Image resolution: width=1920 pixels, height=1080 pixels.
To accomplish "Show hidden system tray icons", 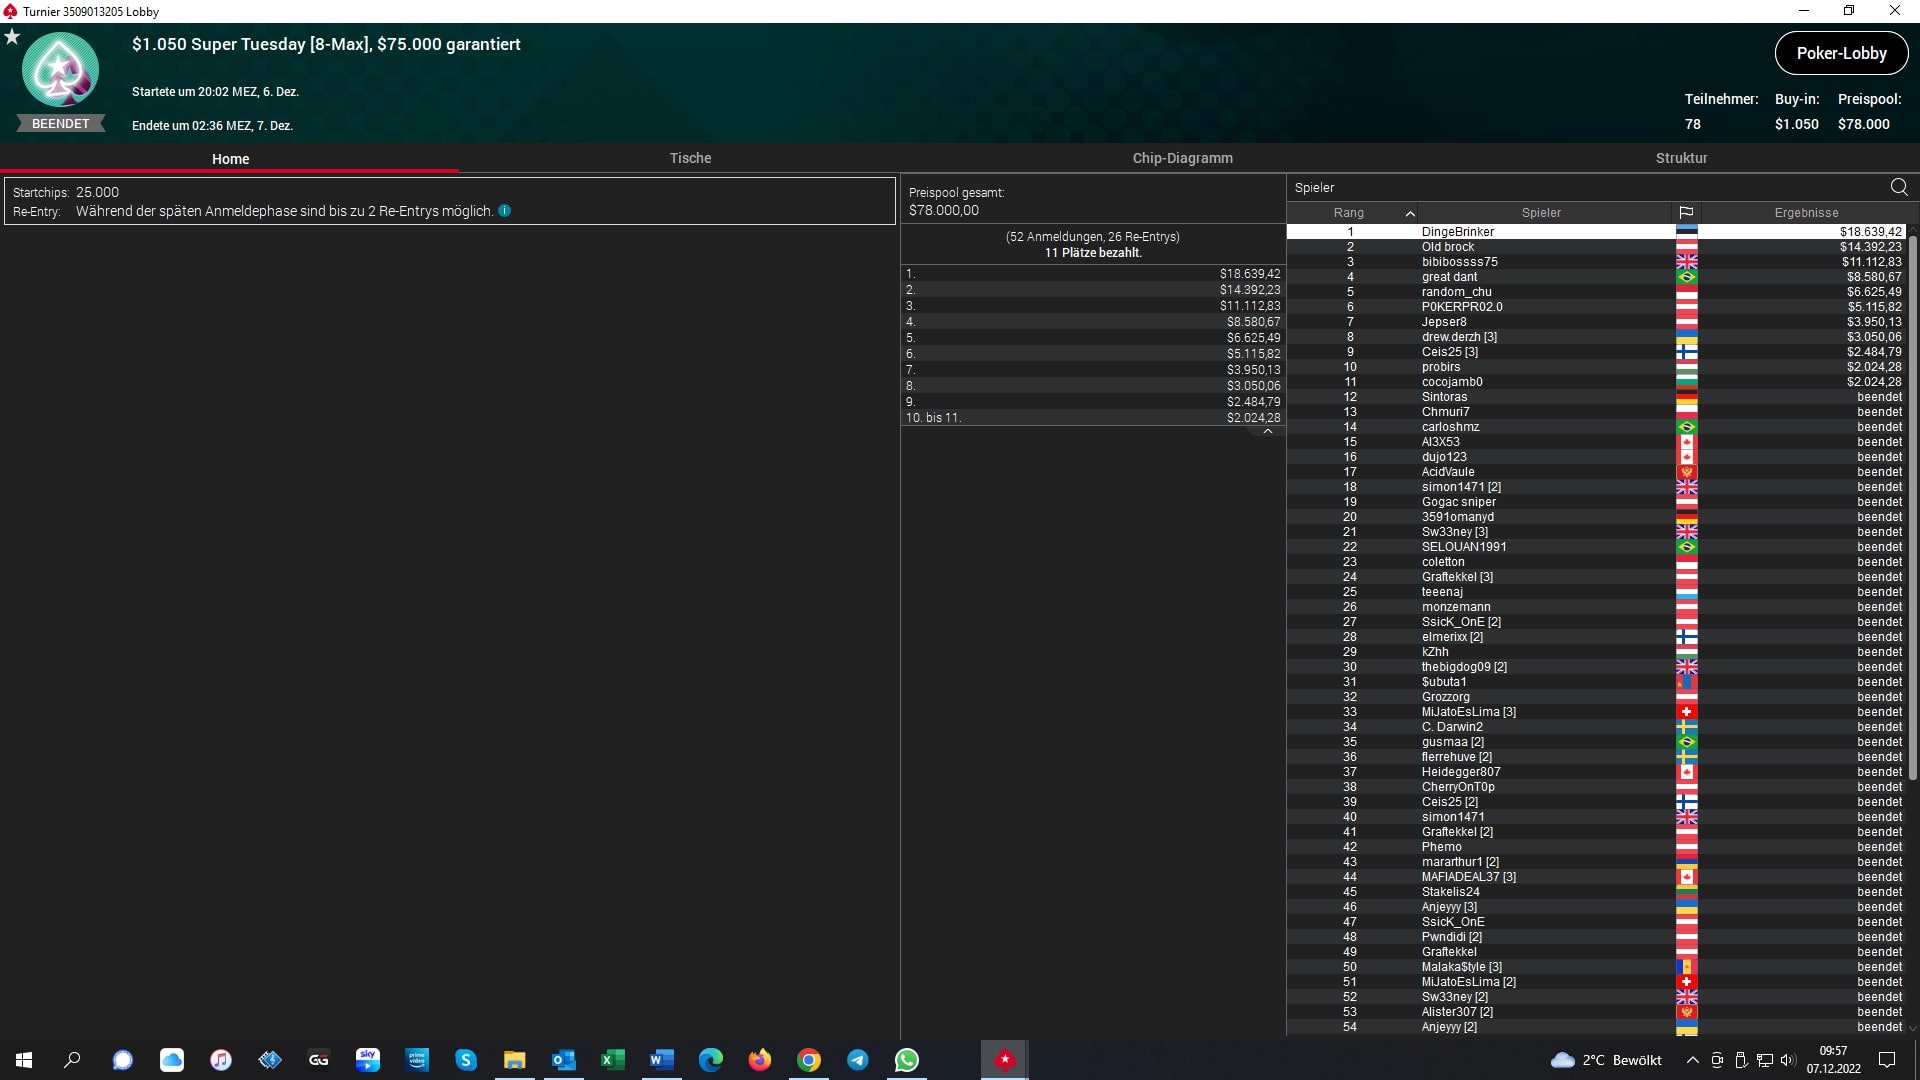I will [x=1692, y=1060].
